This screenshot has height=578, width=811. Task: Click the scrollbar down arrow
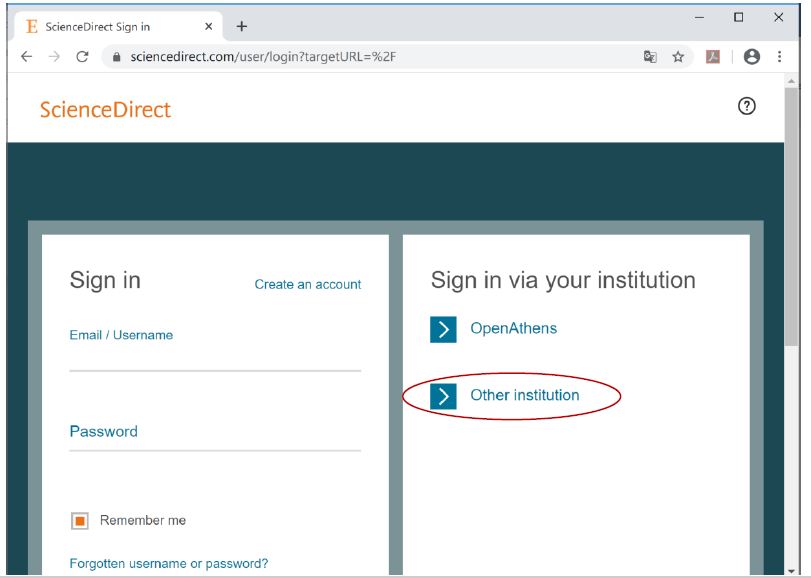(x=791, y=571)
